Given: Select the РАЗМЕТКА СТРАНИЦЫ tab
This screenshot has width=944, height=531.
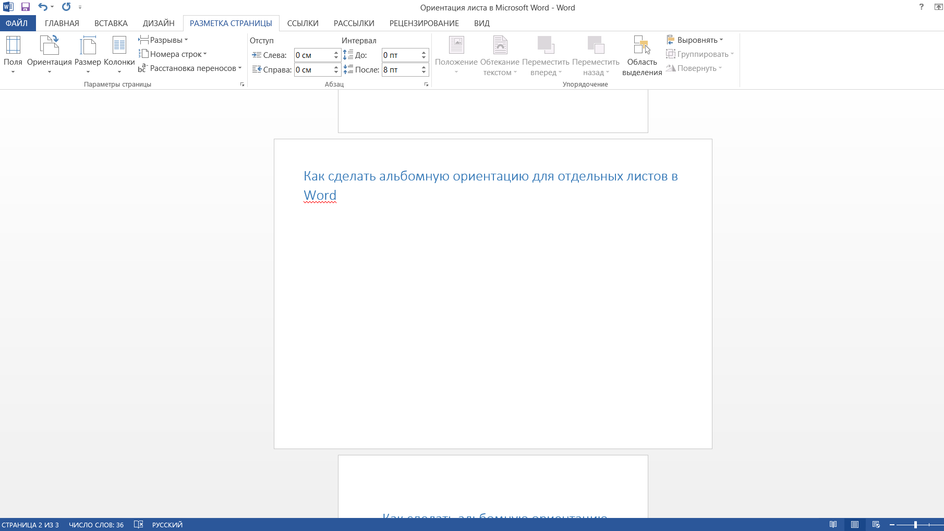Looking at the screenshot, I should tap(231, 23).
